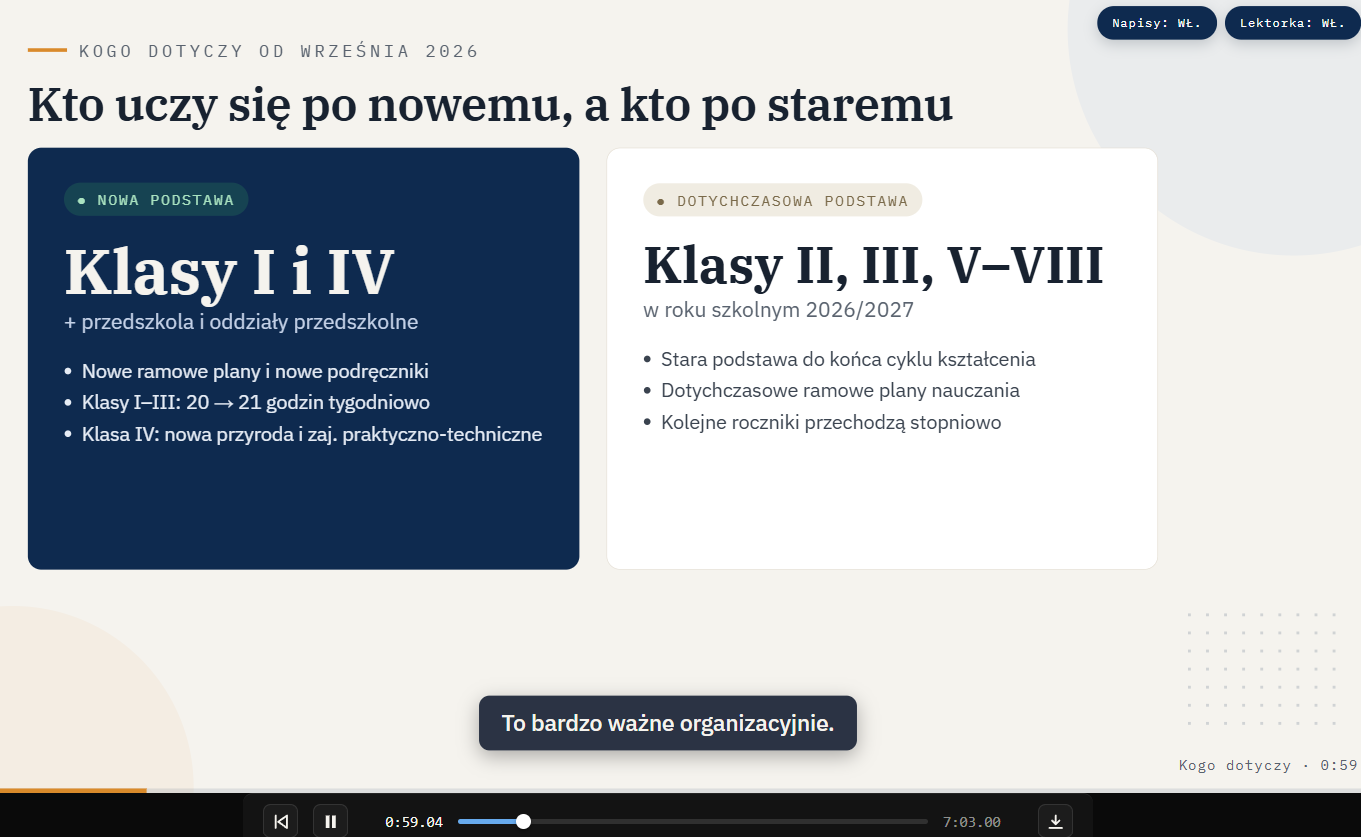Click the heading Klasy II, III, V–VIII
The height and width of the screenshot is (837, 1361).
tap(873, 265)
